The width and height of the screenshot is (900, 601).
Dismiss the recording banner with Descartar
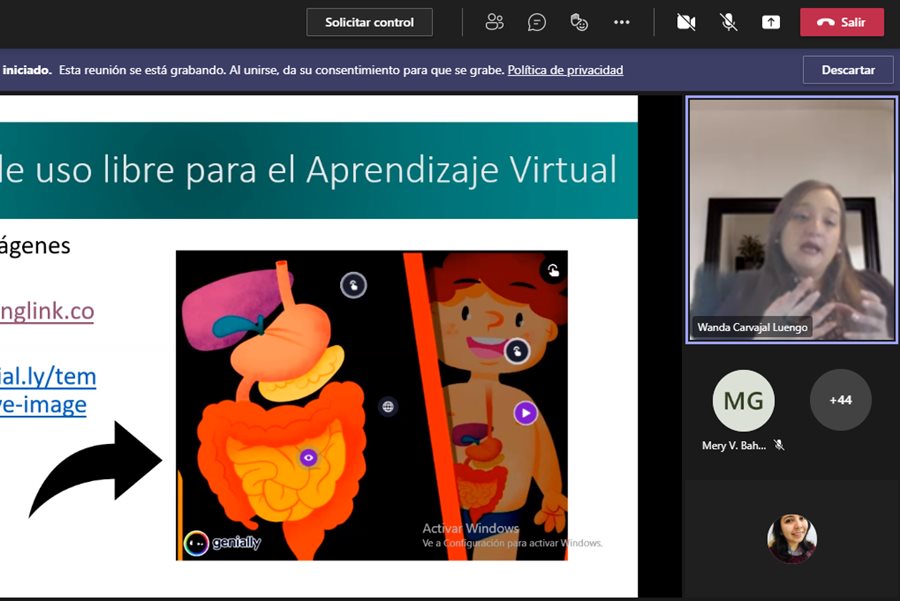[x=848, y=70]
